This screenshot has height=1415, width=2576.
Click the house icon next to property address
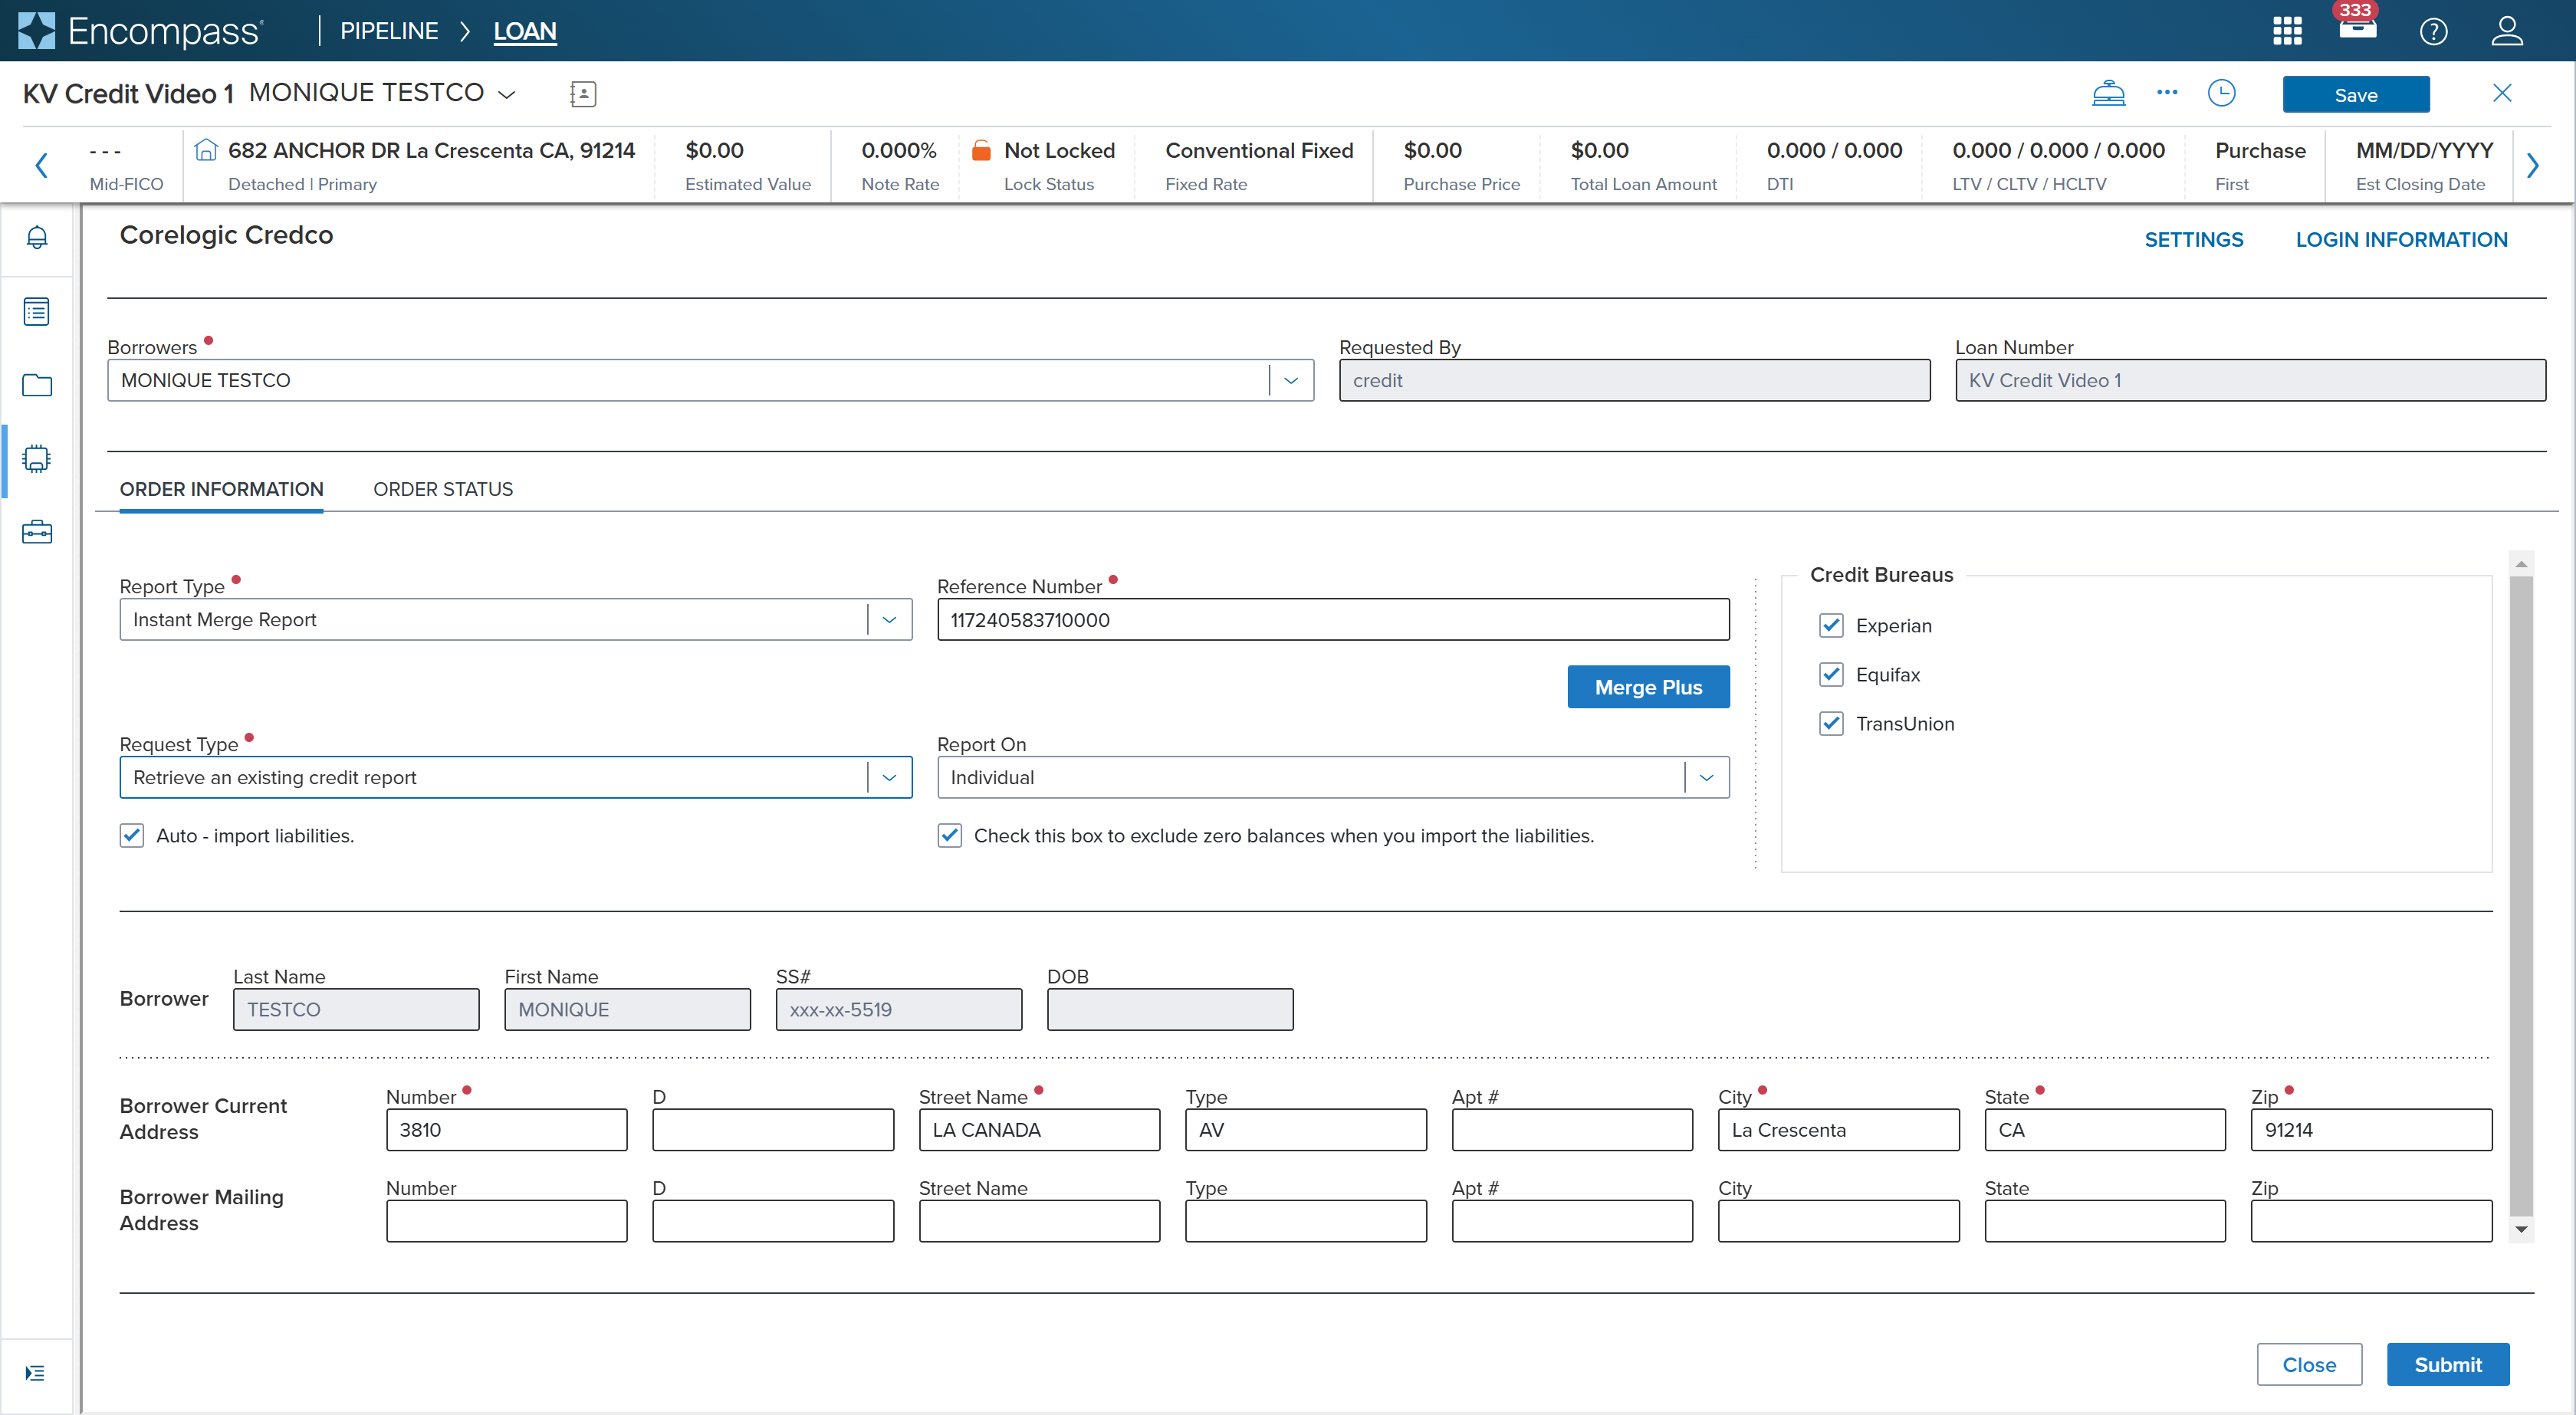point(205,150)
